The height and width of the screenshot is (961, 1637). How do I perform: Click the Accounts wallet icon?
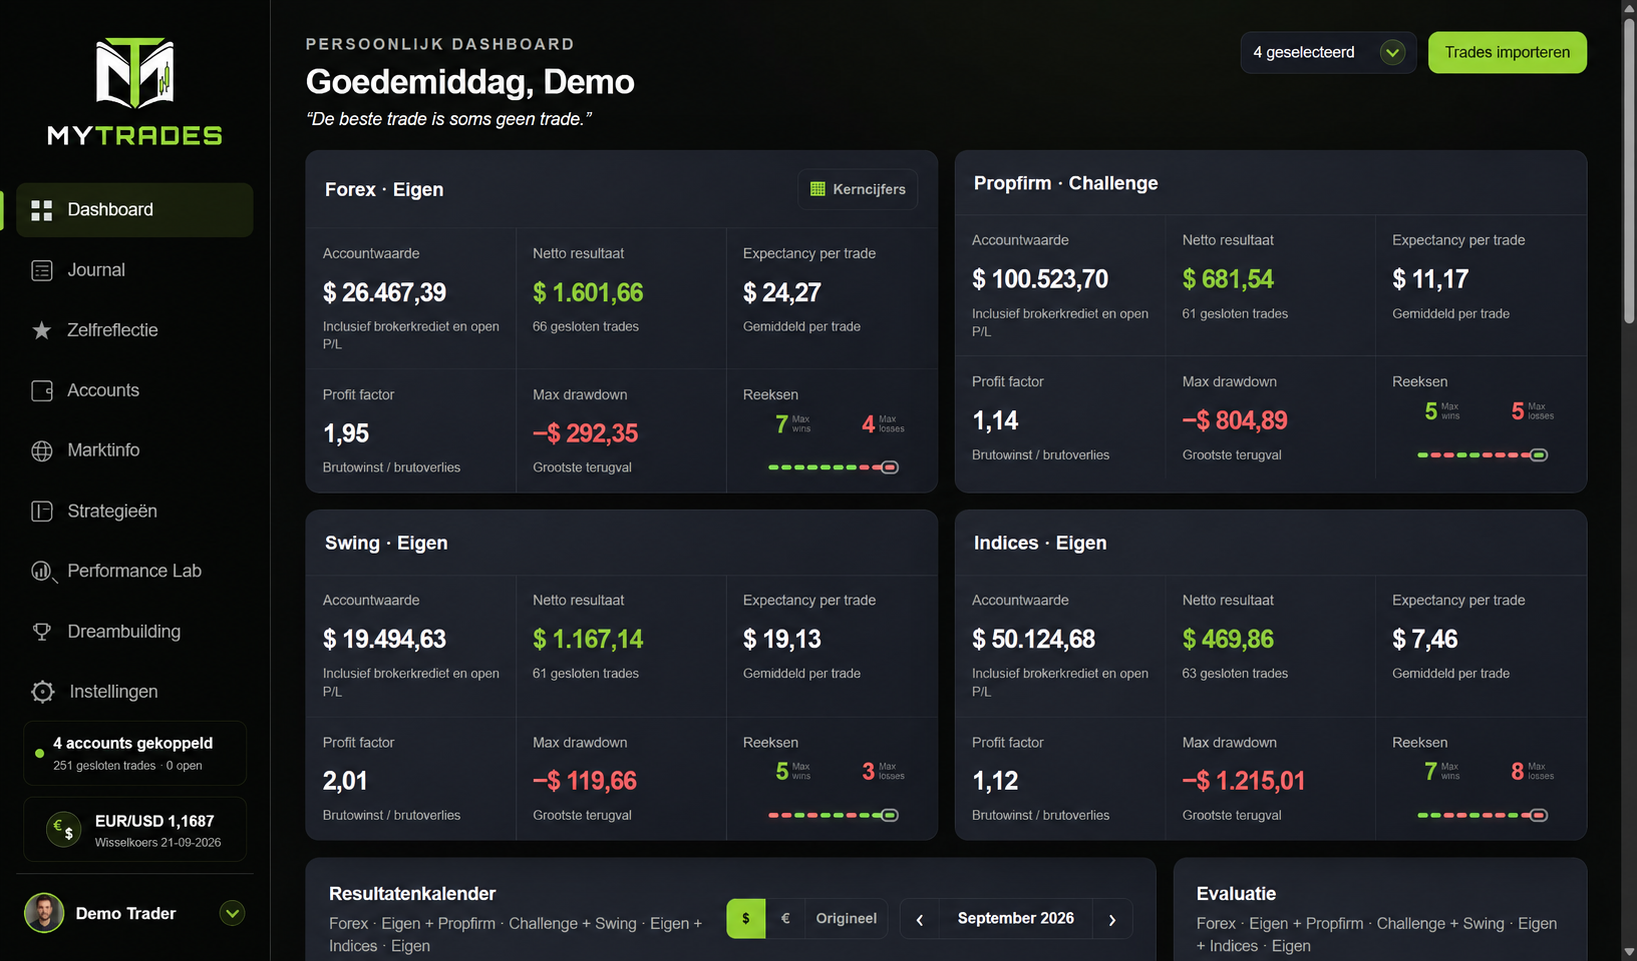click(x=42, y=391)
